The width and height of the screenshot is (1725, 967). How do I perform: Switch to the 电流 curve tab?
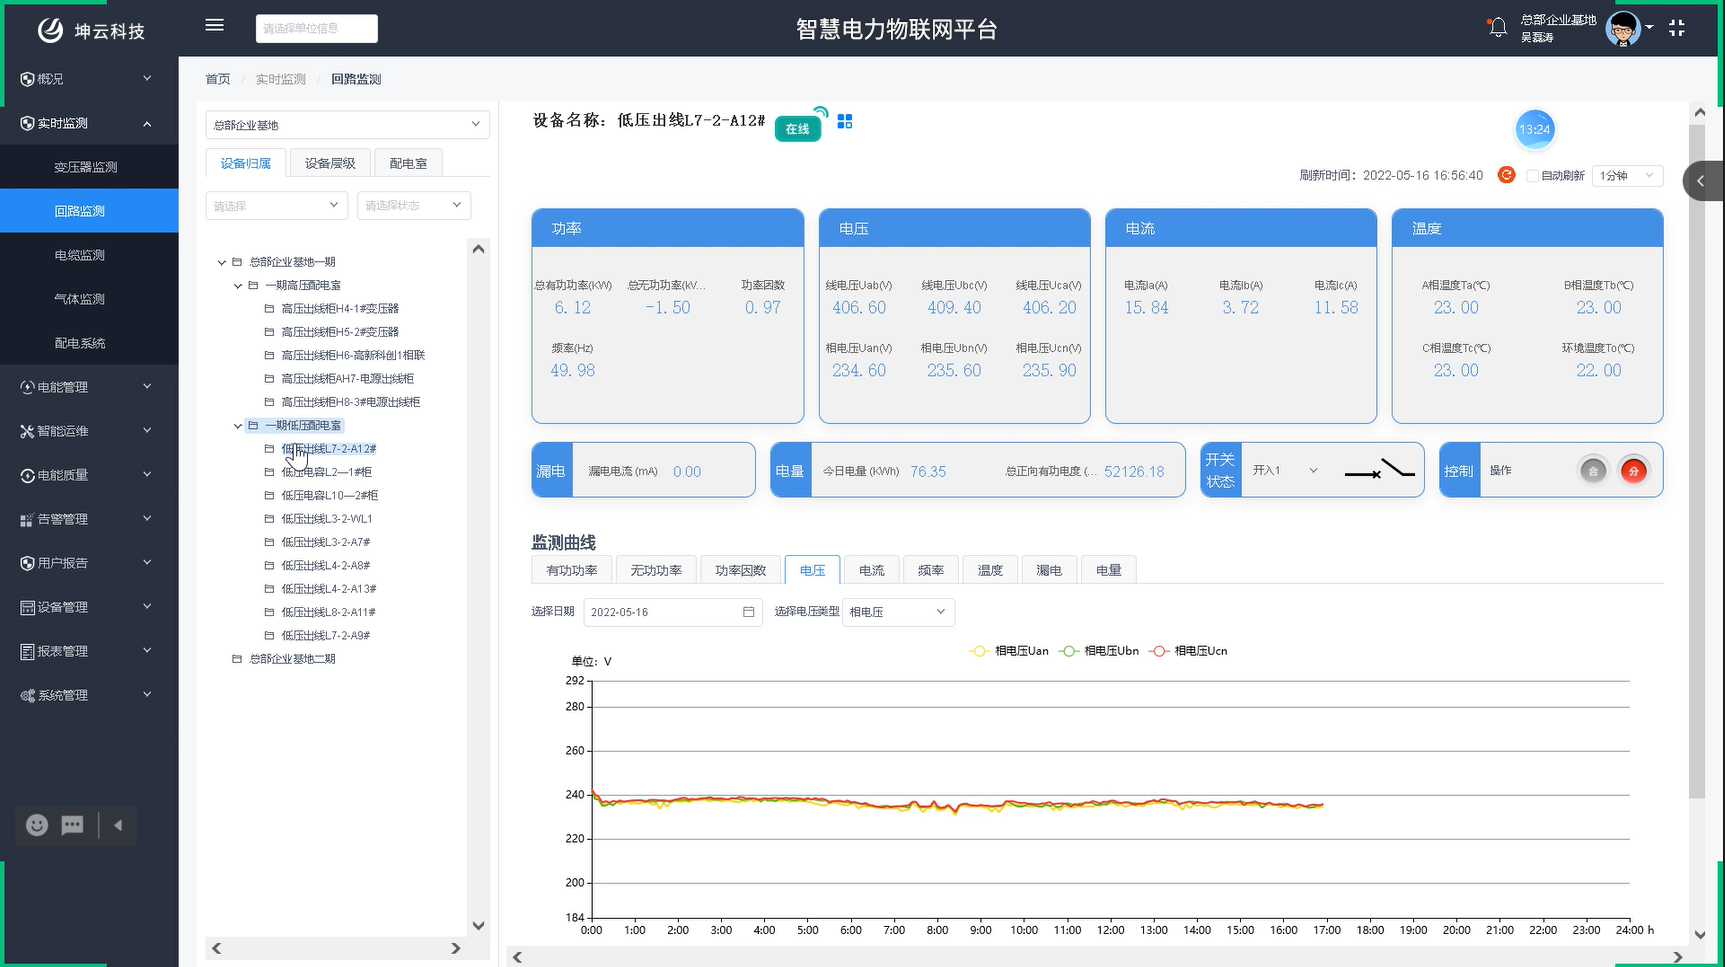pos(871,570)
